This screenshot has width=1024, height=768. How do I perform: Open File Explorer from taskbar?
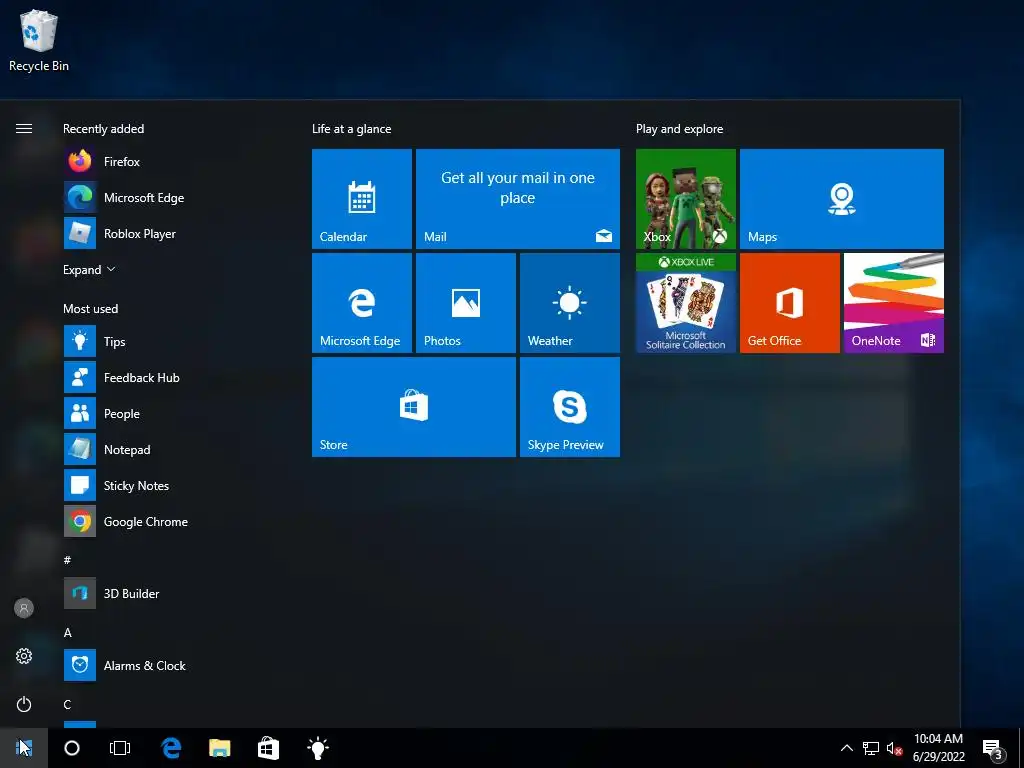[220, 748]
